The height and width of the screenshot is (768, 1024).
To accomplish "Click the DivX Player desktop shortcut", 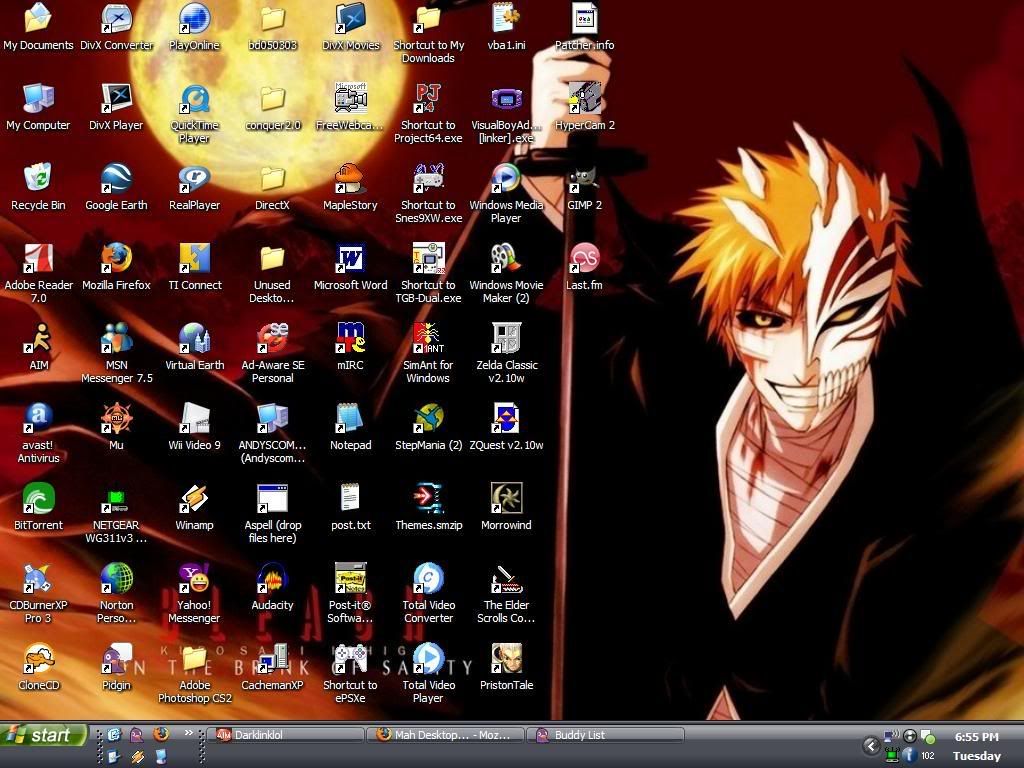I will click(116, 108).
